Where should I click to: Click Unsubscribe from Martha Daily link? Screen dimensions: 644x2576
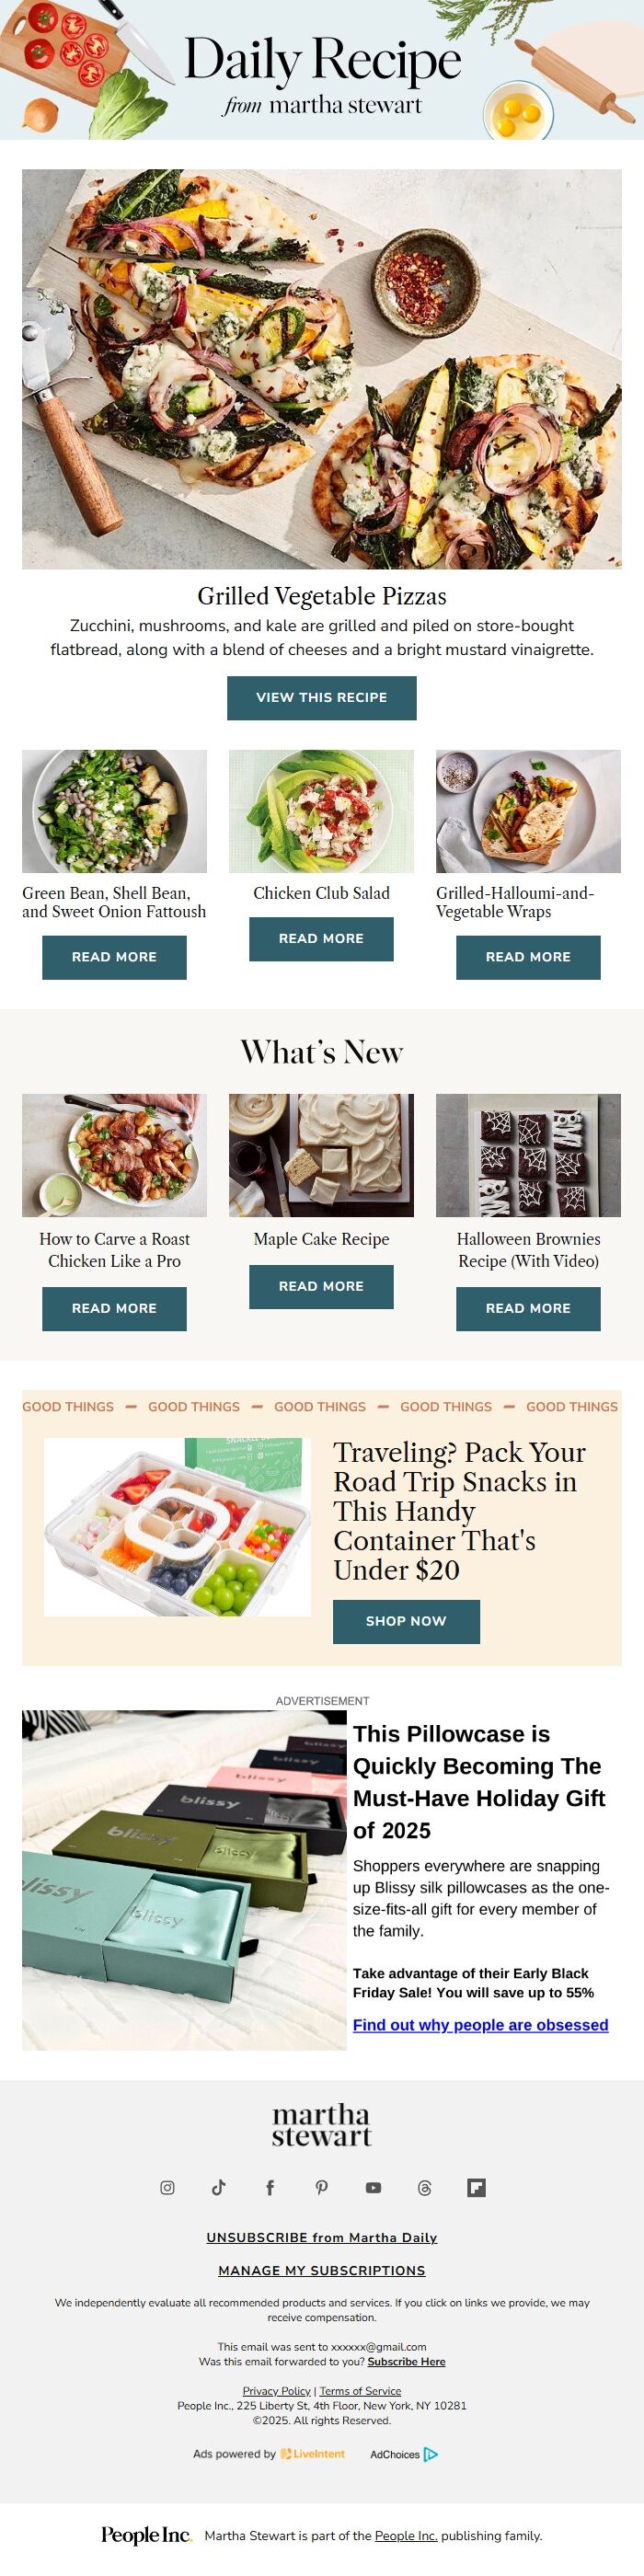point(322,2237)
